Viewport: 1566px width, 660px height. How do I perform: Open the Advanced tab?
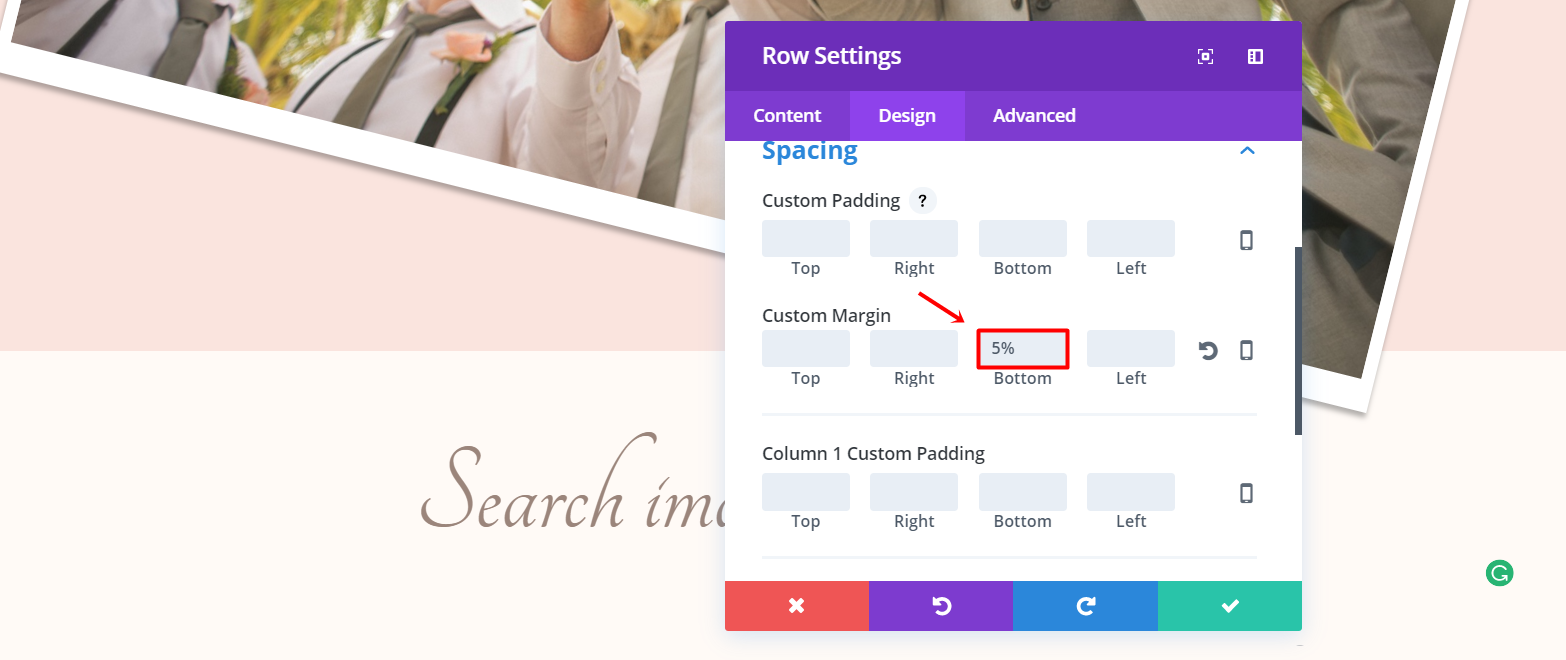pyautogui.click(x=1034, y=116)
